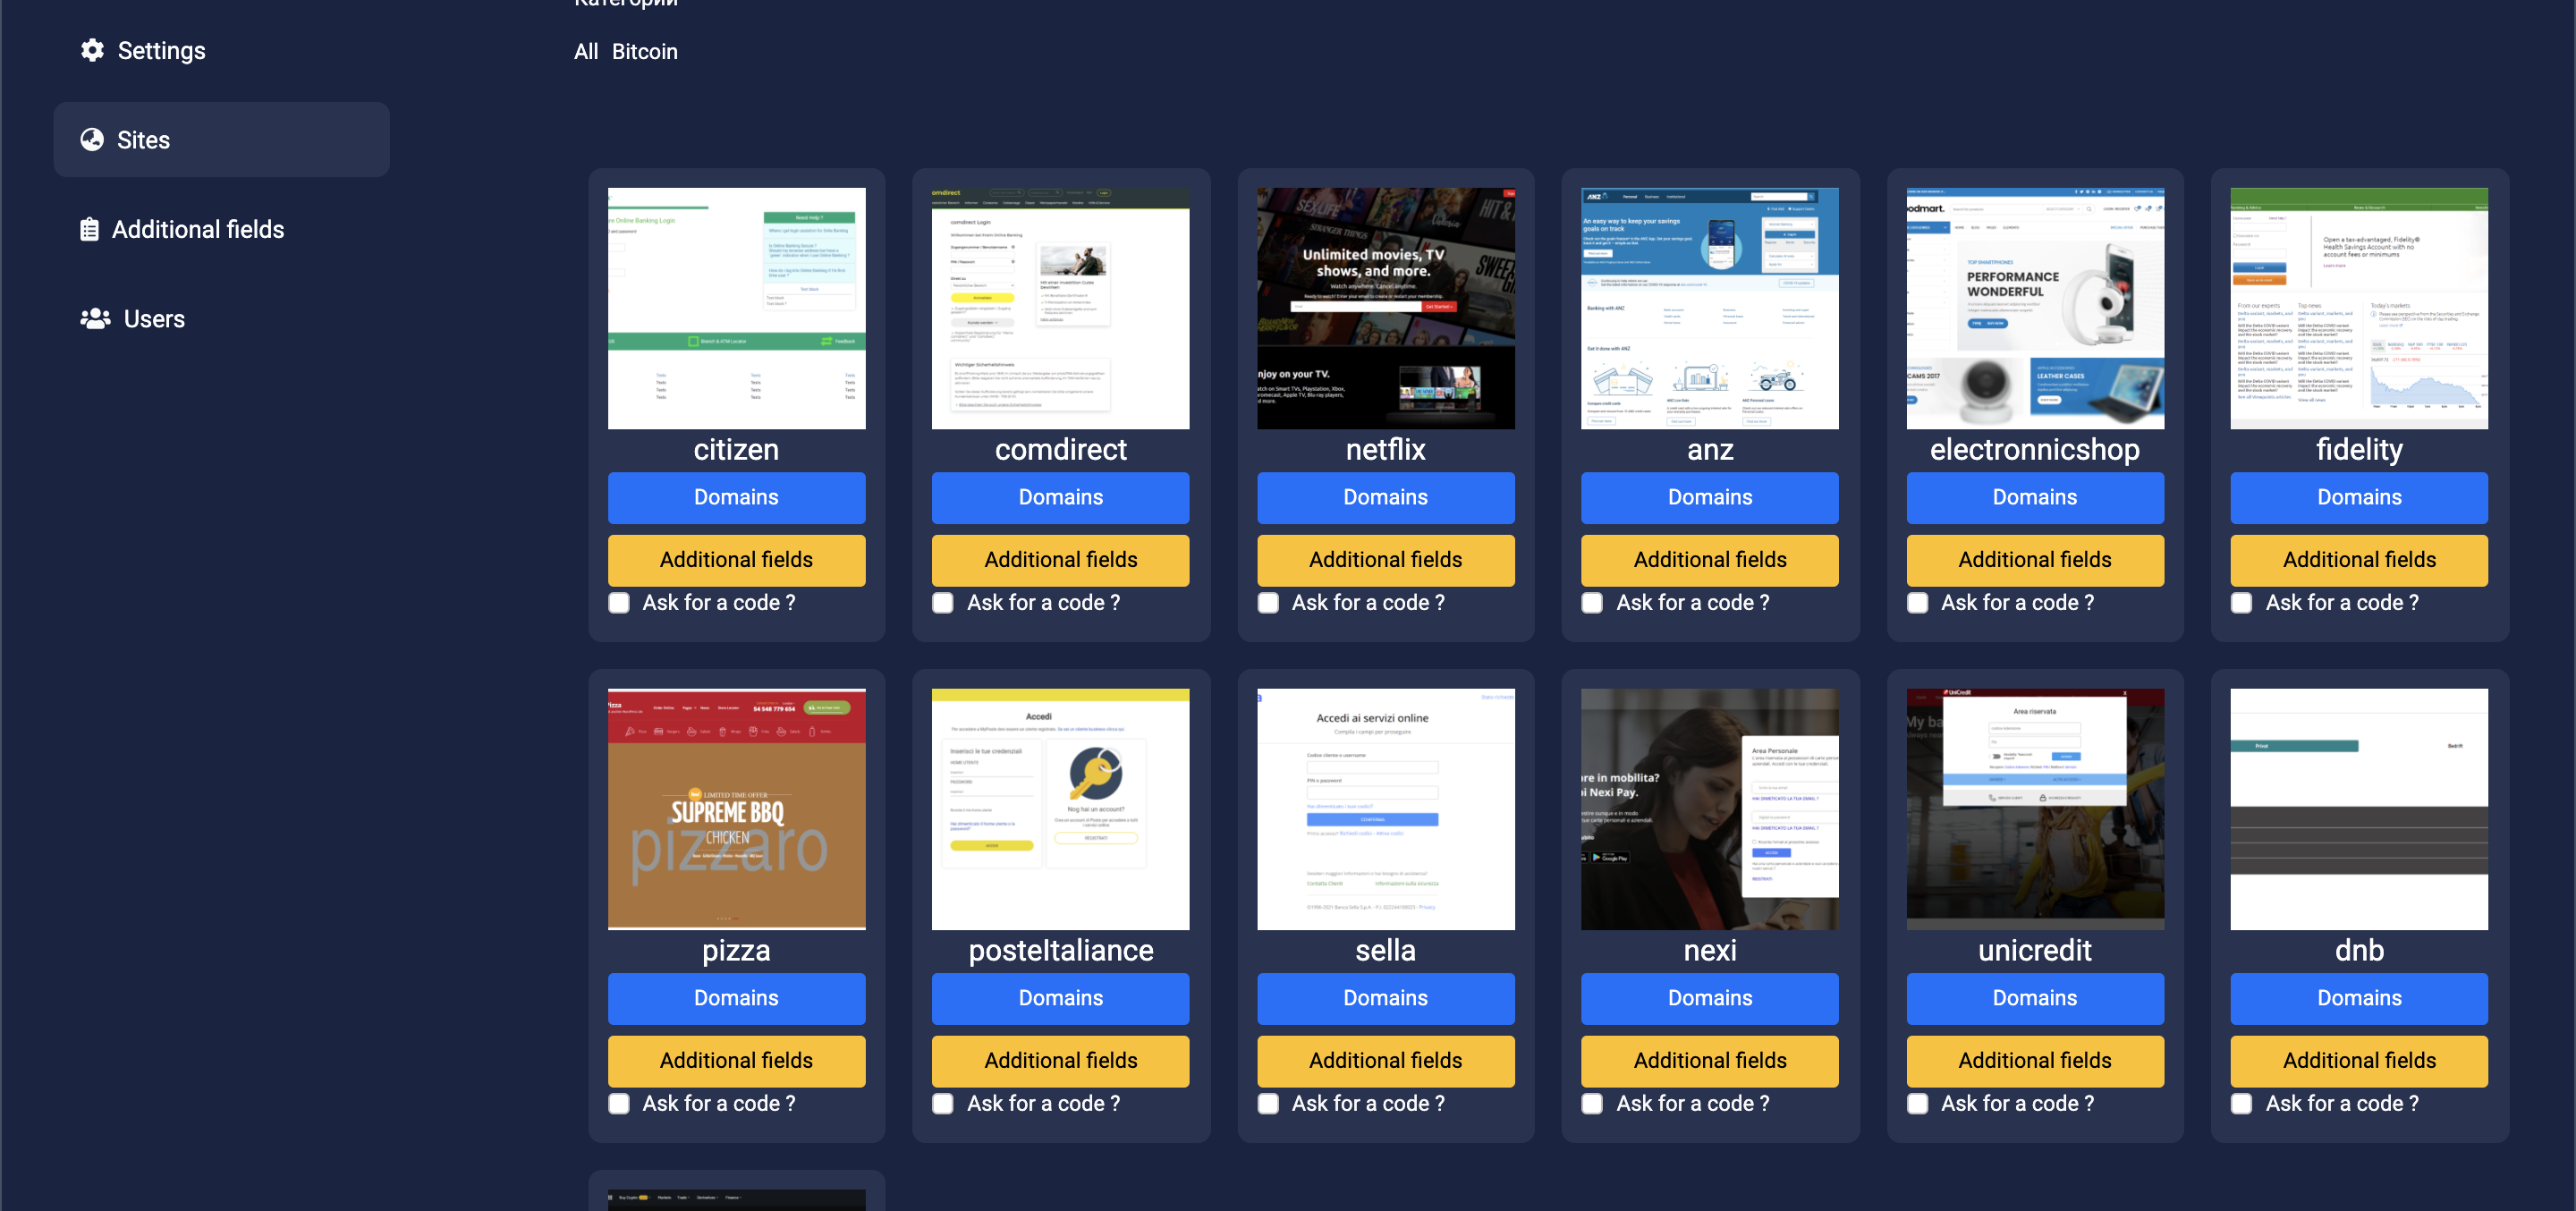Click the Domains button under sella
This screenshot has height=1211, width=2576.
[1385, 999]
